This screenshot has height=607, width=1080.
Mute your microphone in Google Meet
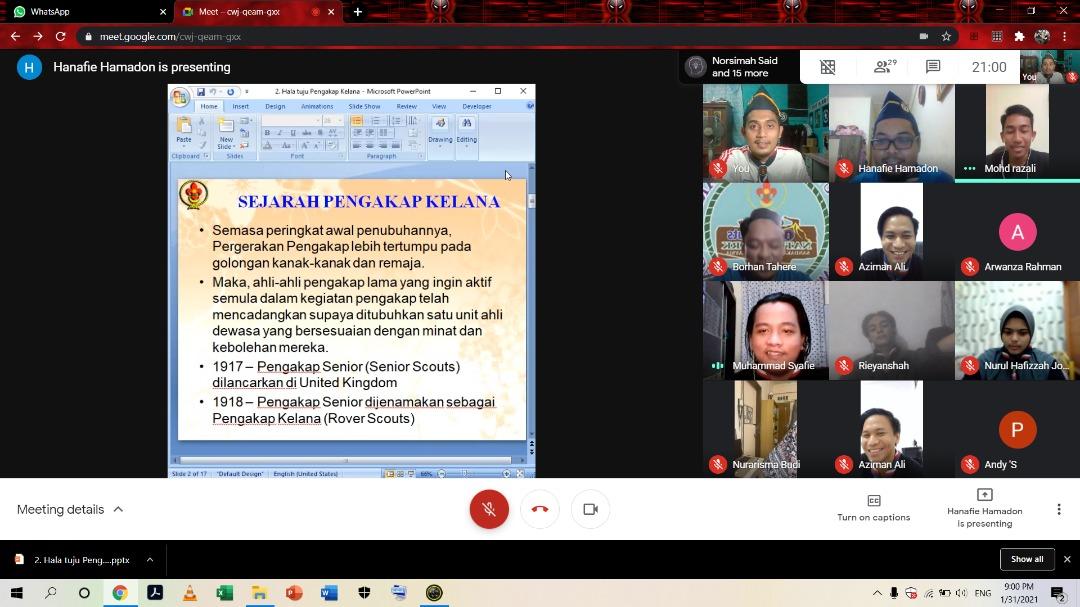point(489,509)
